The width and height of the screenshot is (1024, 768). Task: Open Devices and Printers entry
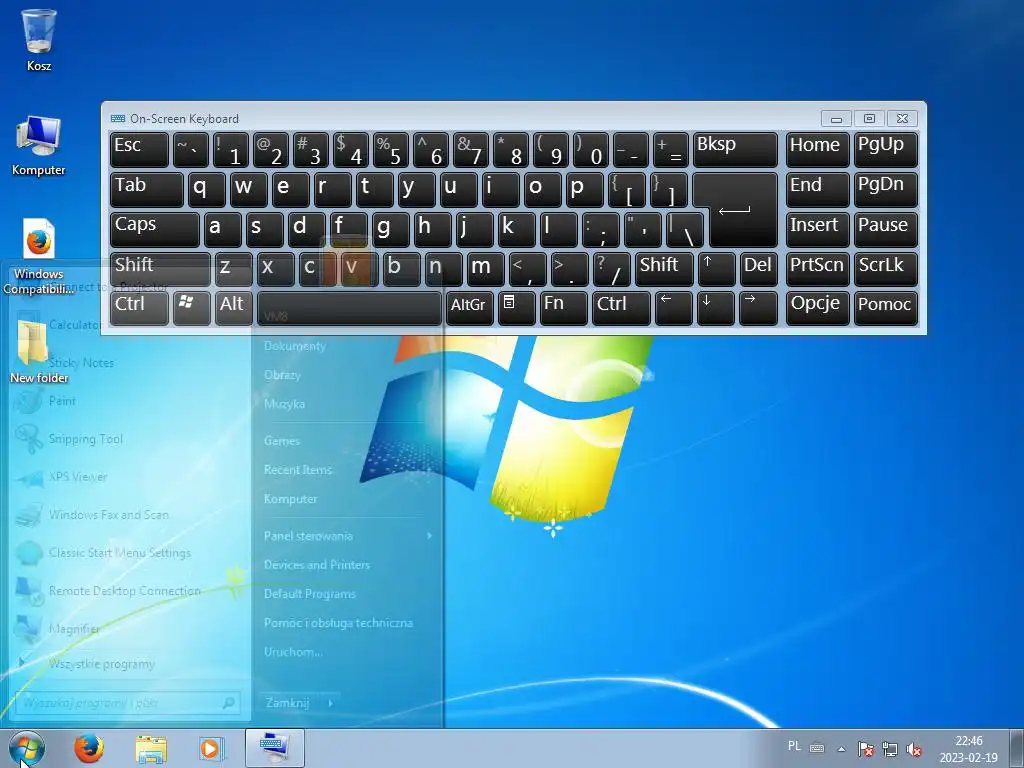point(317,565)
